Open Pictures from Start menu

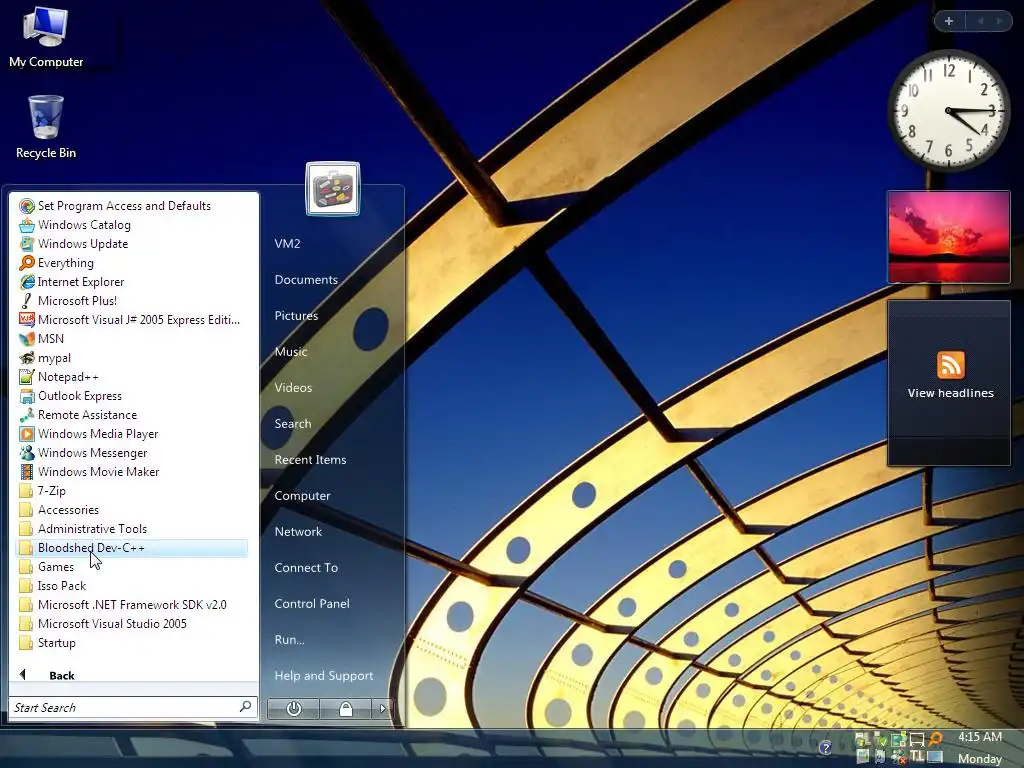pos(296,315)
